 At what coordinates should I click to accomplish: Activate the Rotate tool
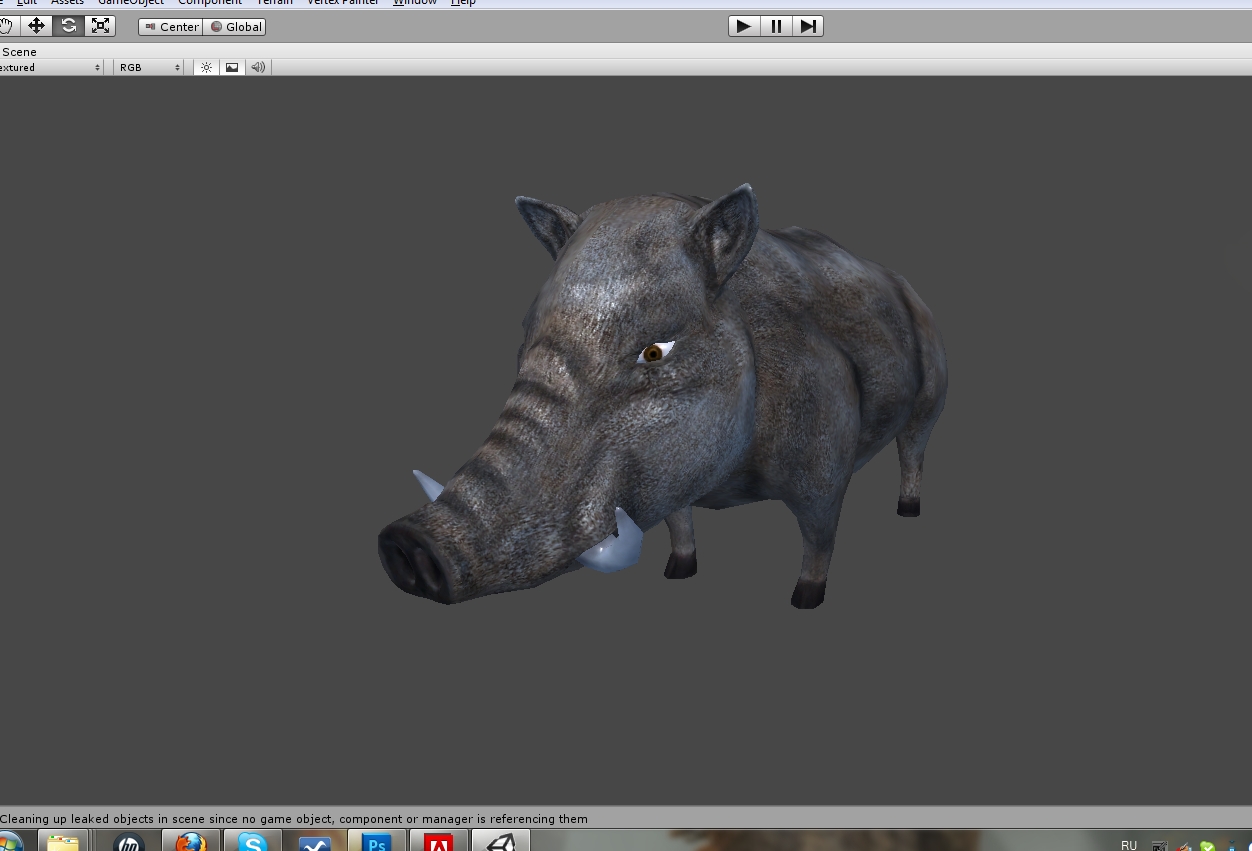click(68, 26)
